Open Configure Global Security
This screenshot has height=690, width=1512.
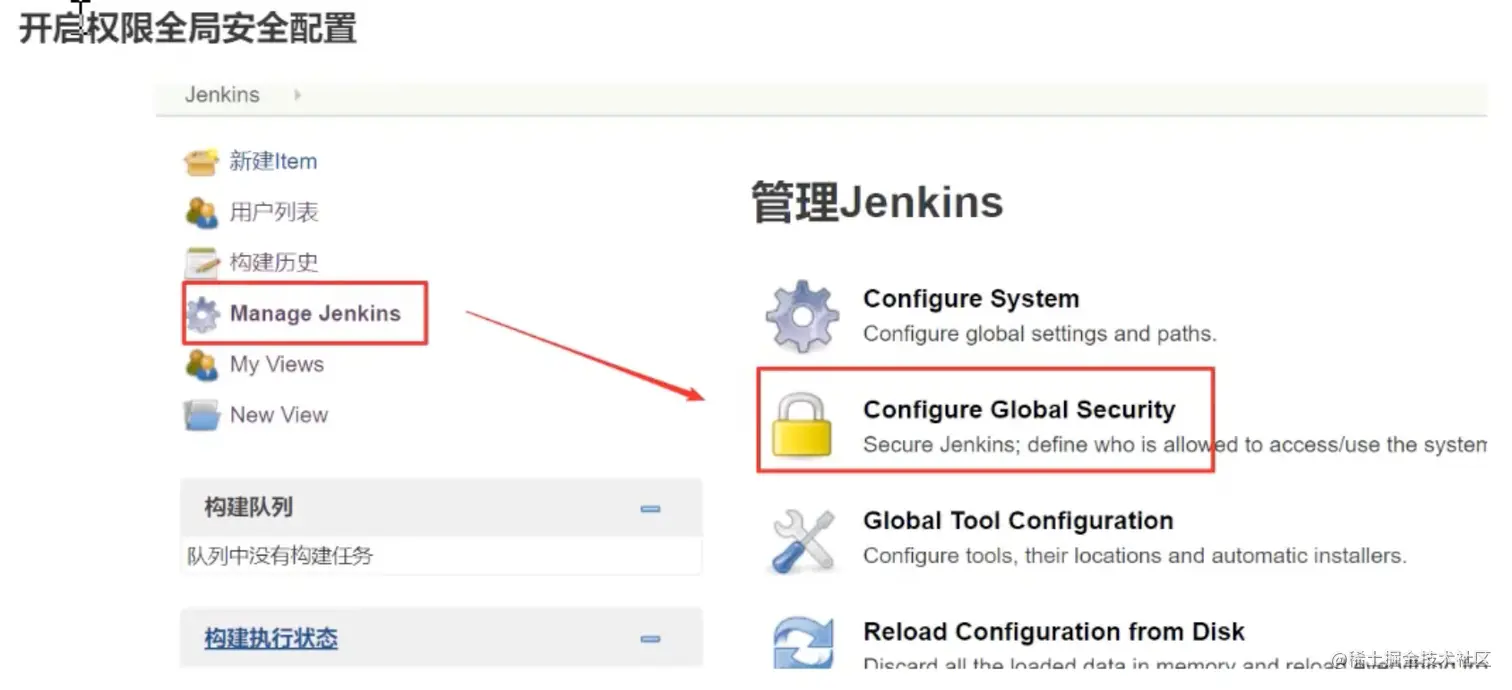click(x=1019, y=410)
